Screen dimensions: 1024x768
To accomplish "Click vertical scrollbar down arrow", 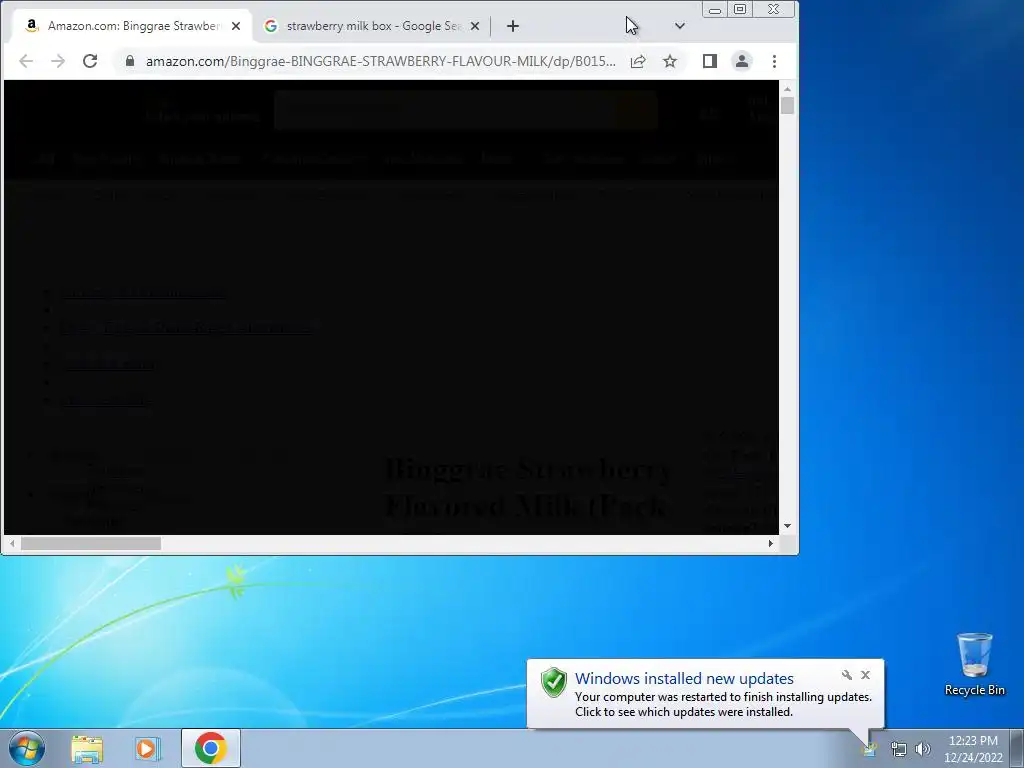I will pyautogui.click(x=788, y=526).
